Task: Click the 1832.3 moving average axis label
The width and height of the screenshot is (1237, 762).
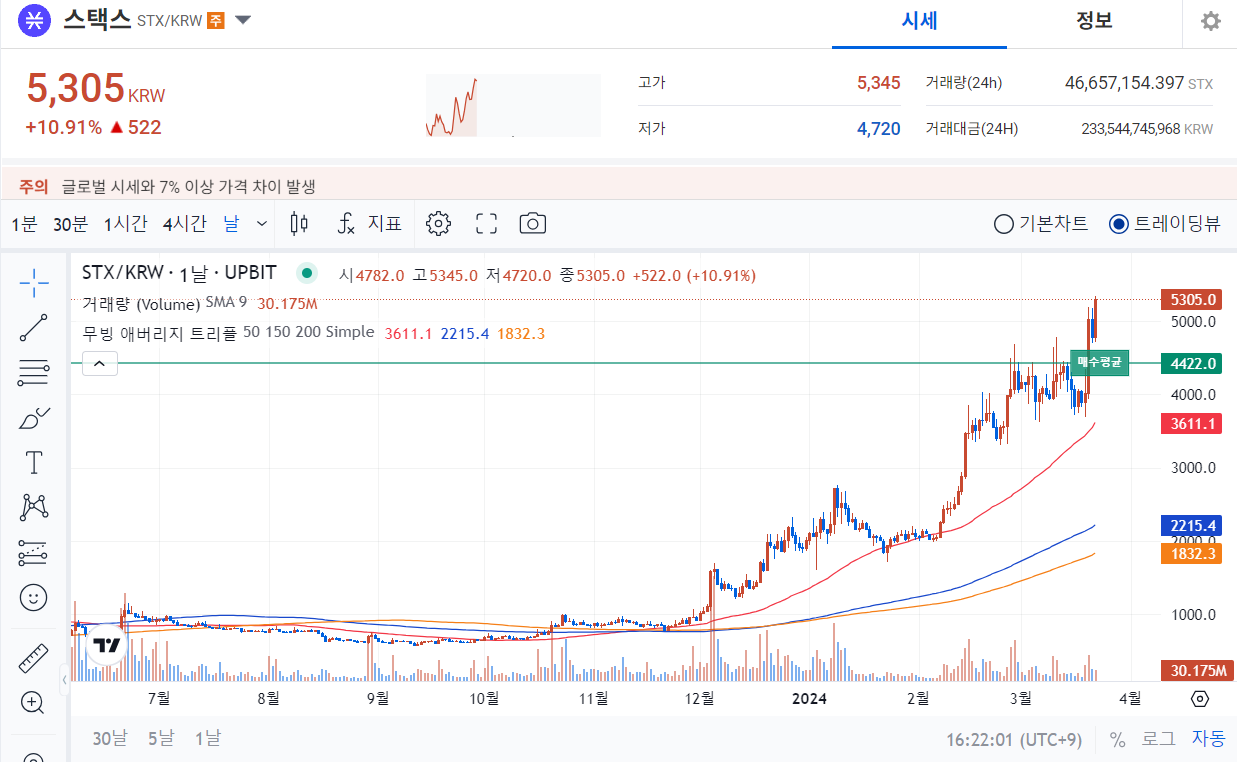Action: [x=1191, y=553]
